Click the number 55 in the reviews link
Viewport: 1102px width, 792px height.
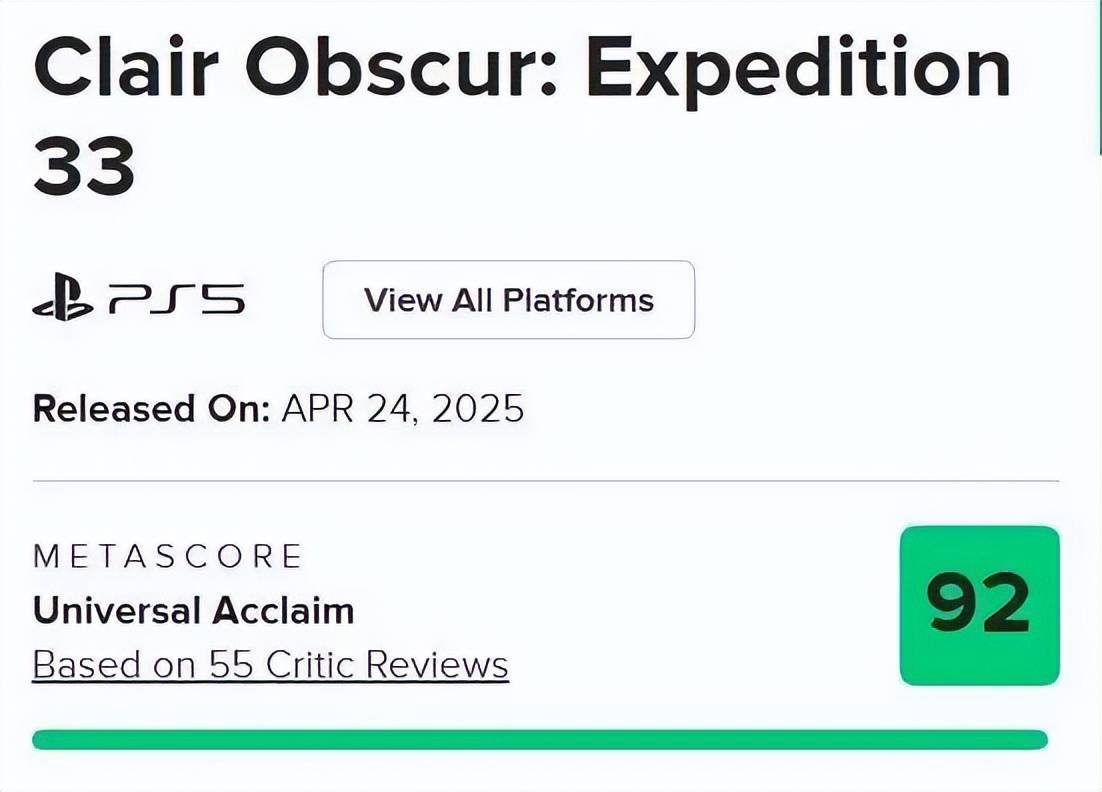click(x=231, y=664)
